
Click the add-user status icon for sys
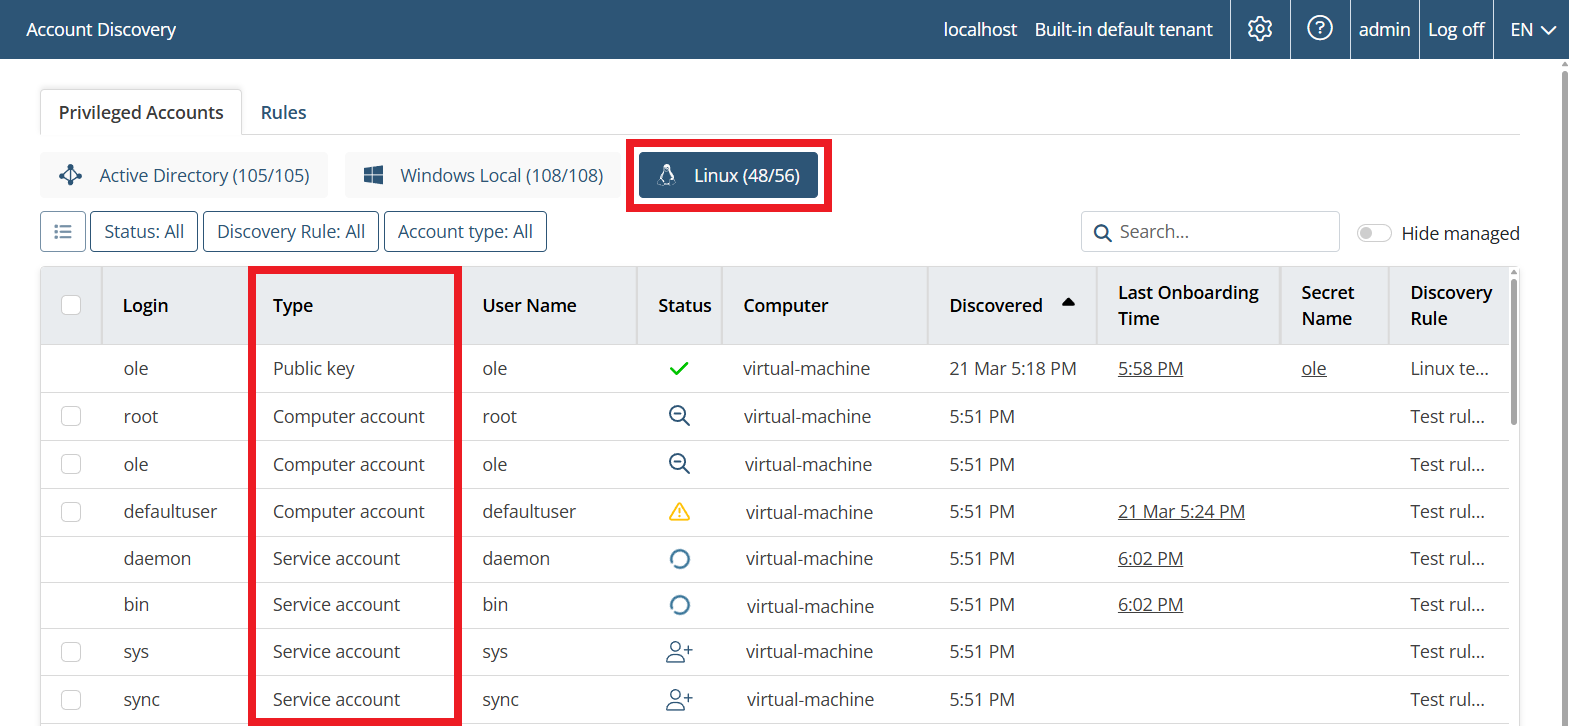679,652
